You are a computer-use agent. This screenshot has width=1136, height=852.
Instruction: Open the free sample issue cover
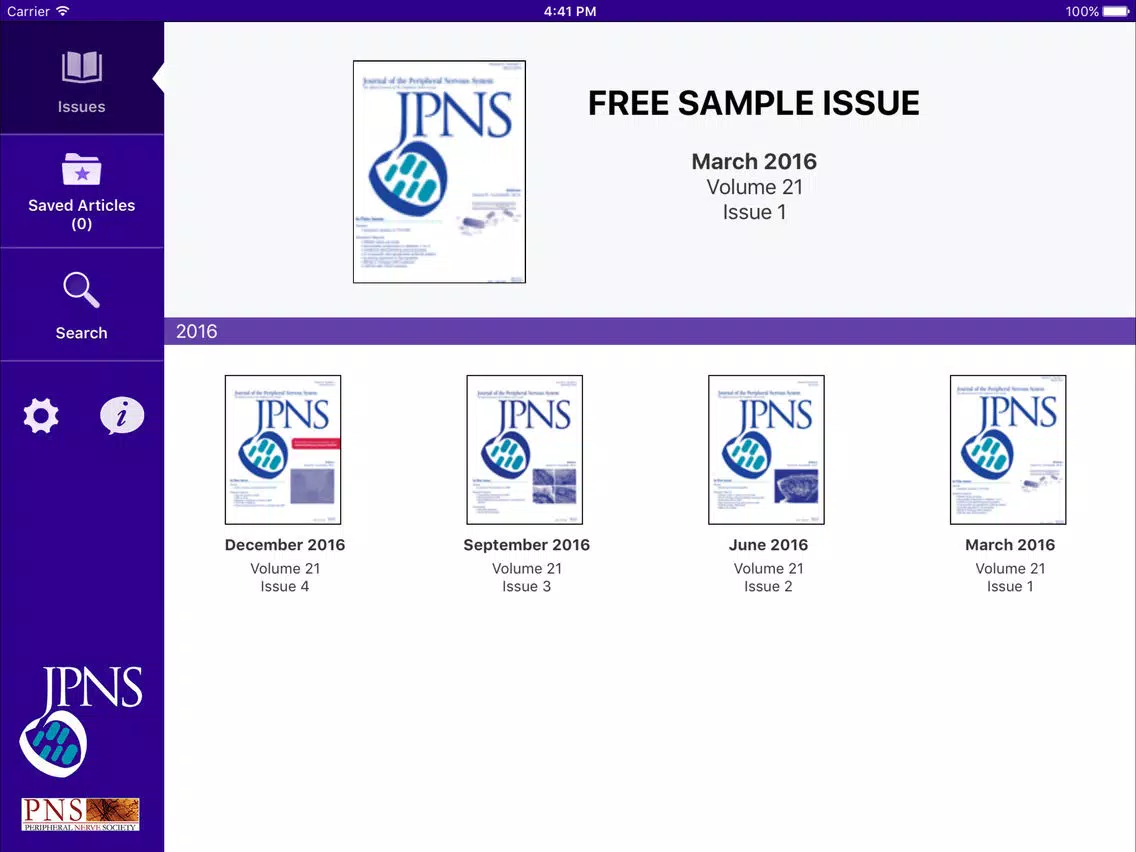(439, 172)
